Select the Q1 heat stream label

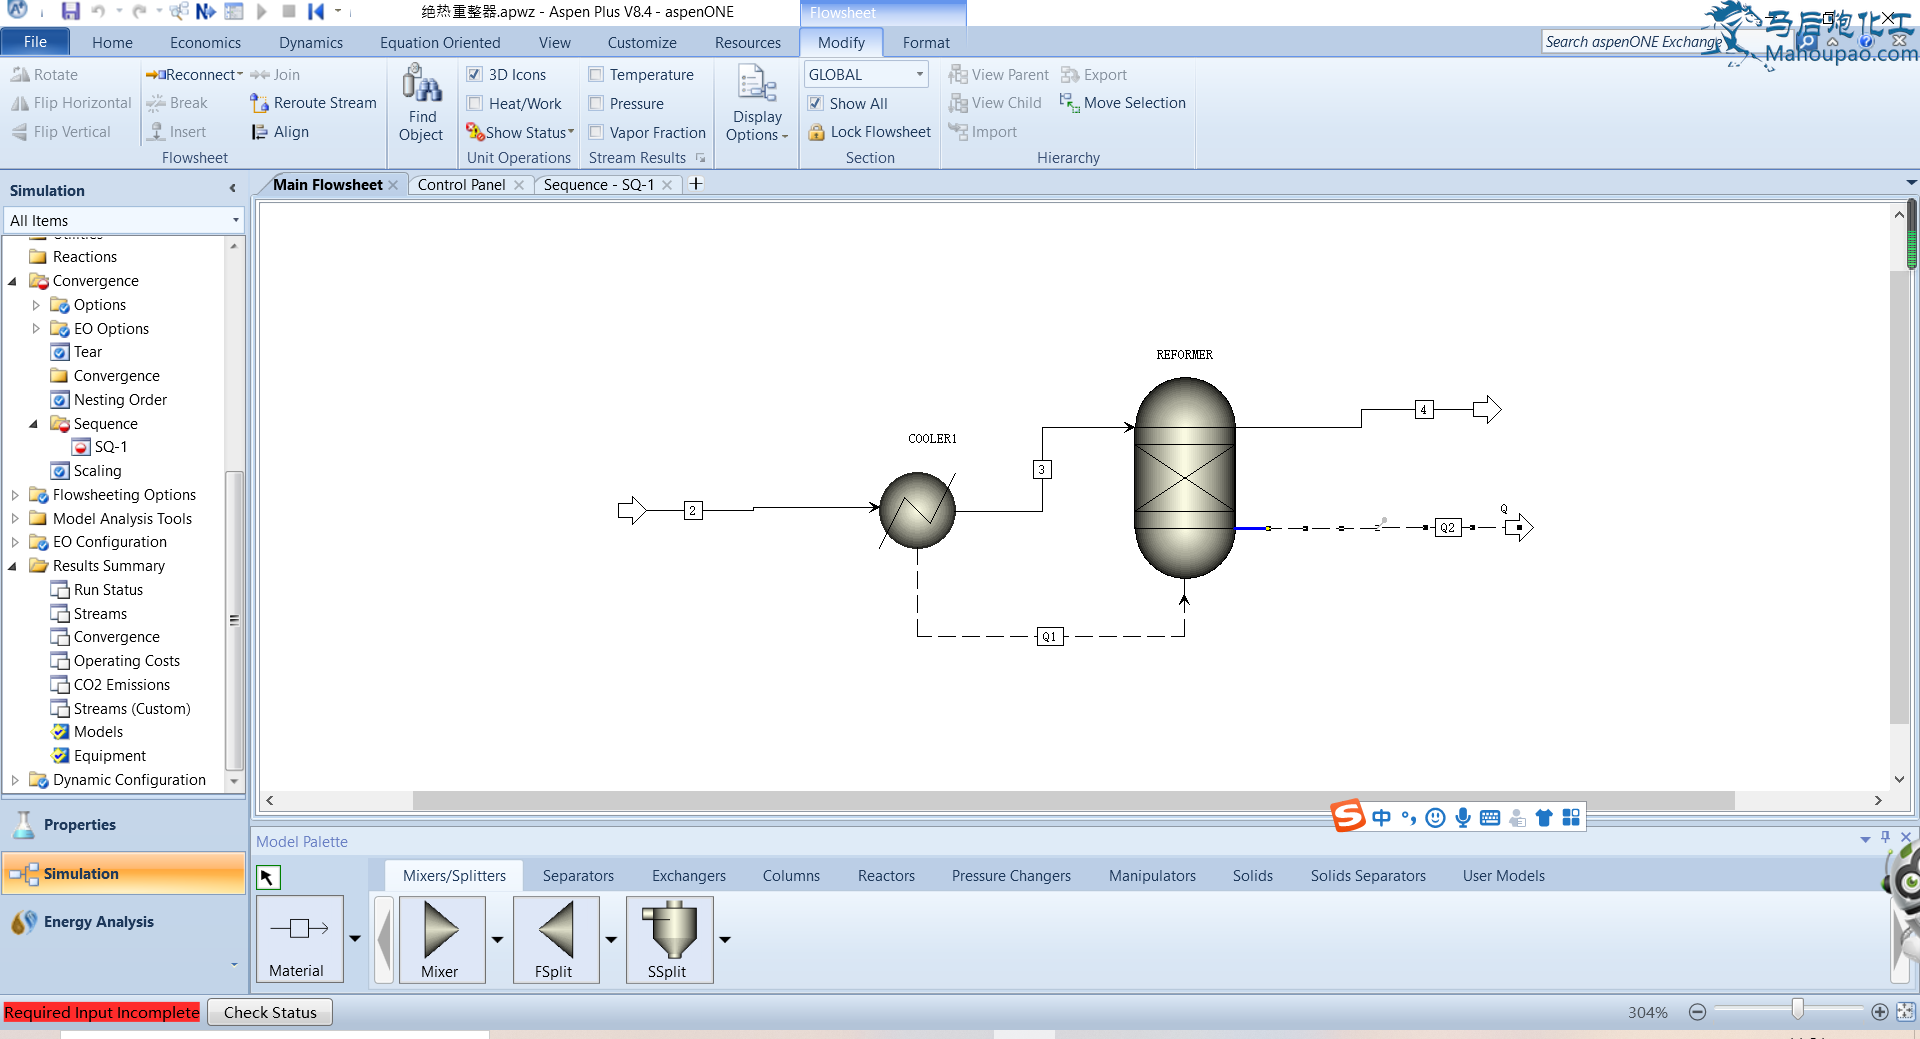point(1049,636)
